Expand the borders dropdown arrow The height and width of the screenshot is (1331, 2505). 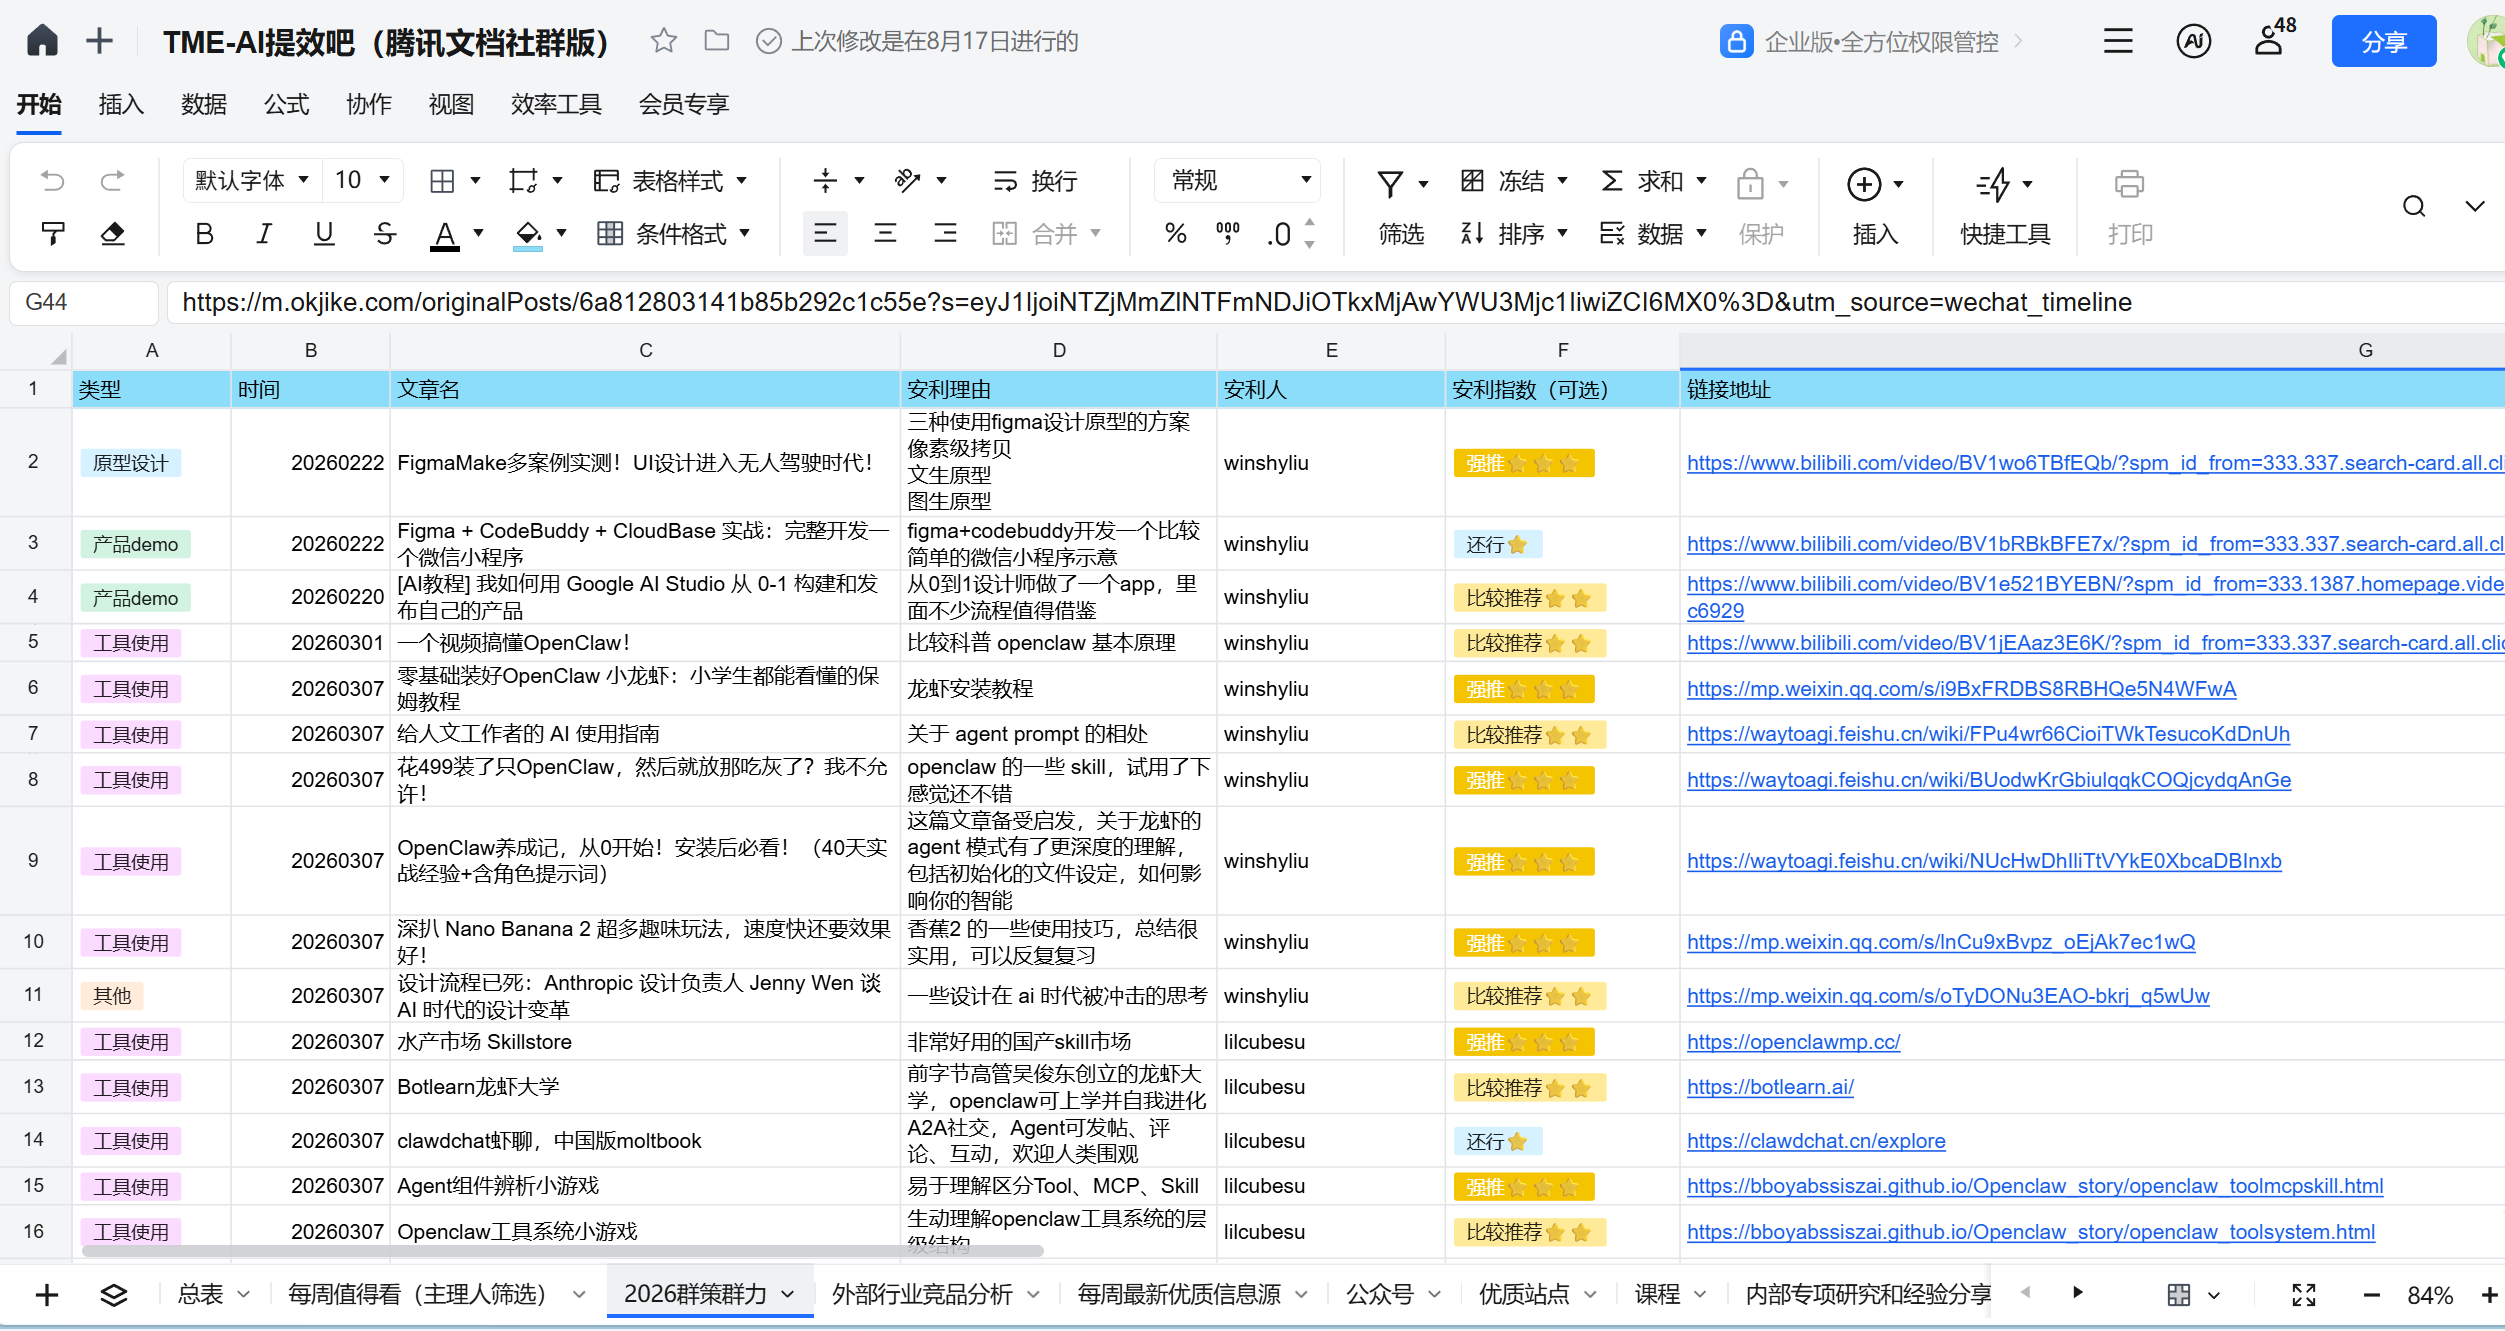coord(476,181)
